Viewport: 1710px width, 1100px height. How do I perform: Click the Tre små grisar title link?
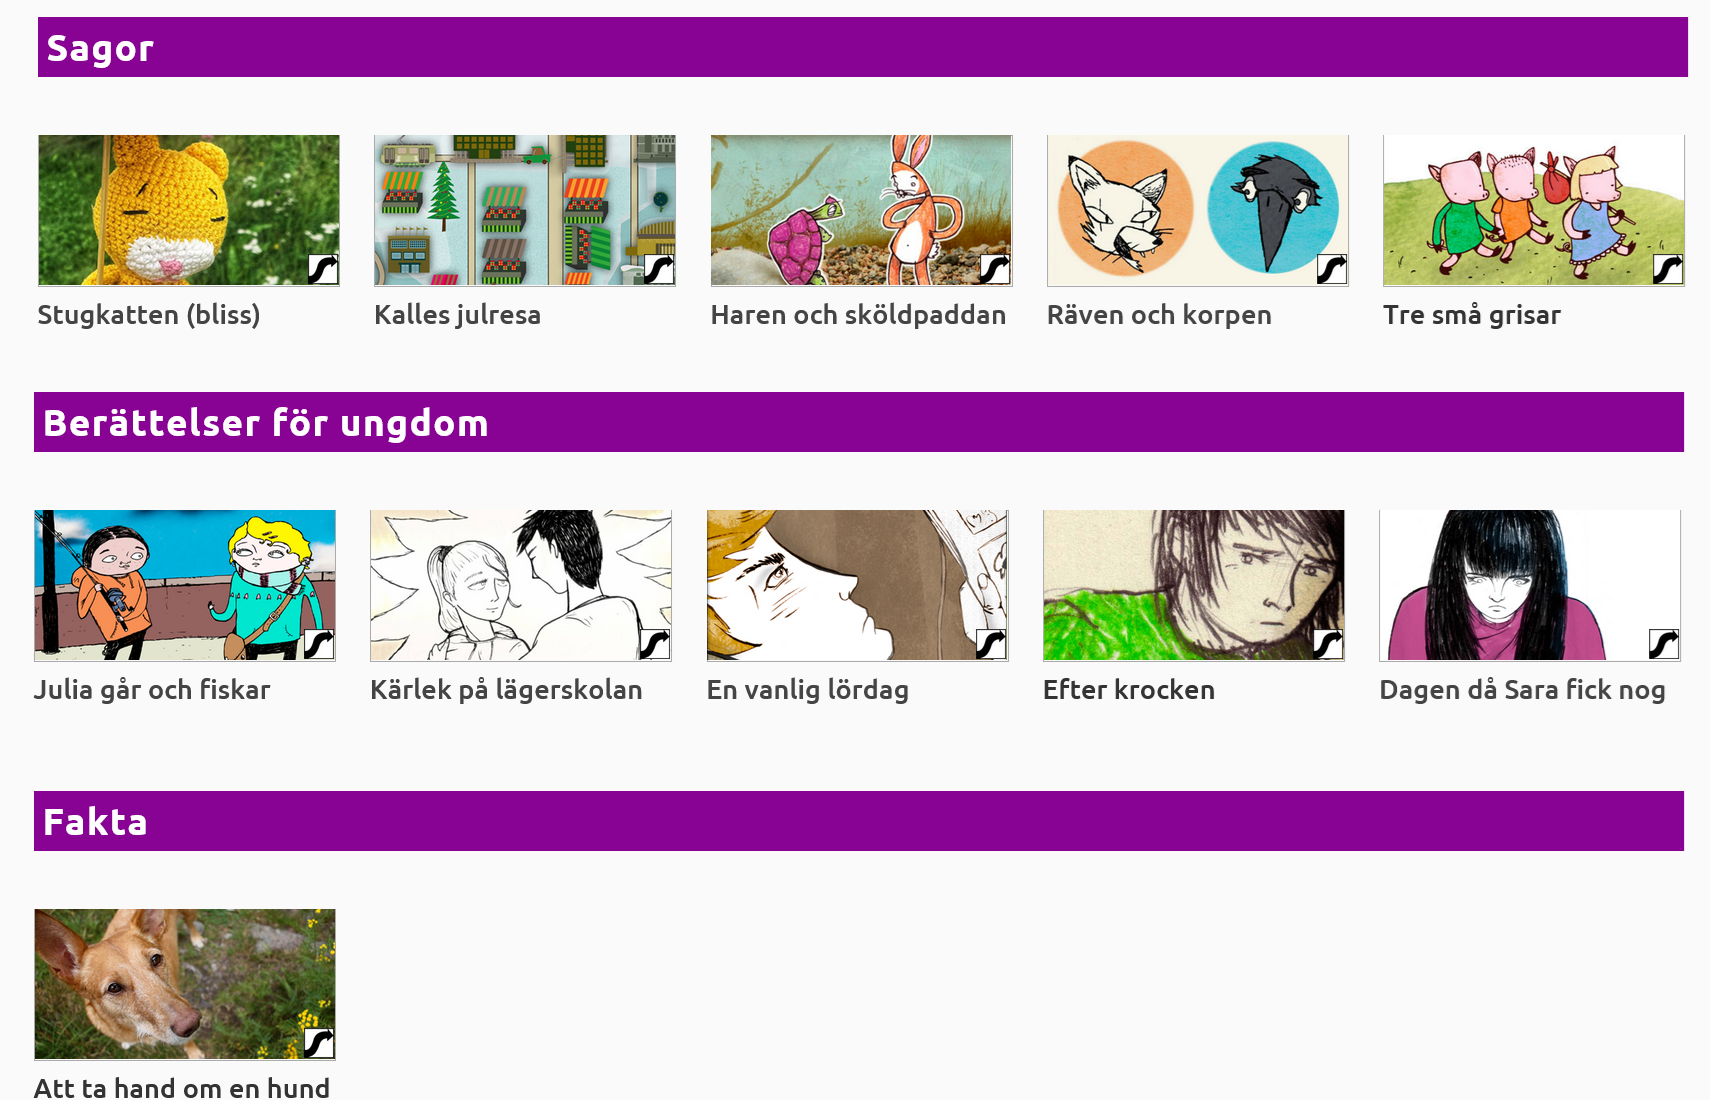(x=1472, y=315)
